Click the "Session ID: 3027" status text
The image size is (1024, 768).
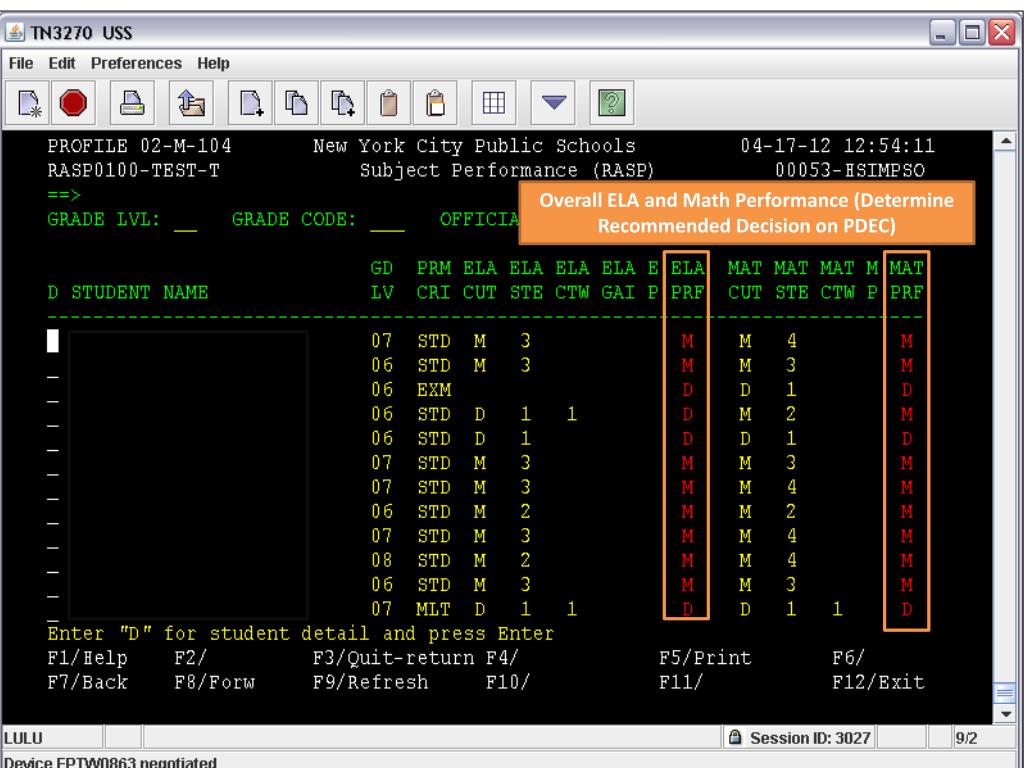810,738
